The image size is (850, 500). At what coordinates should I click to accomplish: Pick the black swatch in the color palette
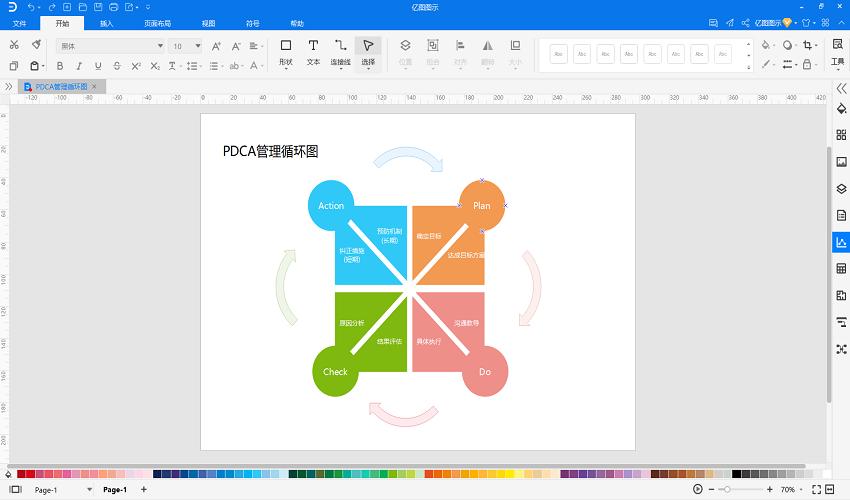pos(736,474)
